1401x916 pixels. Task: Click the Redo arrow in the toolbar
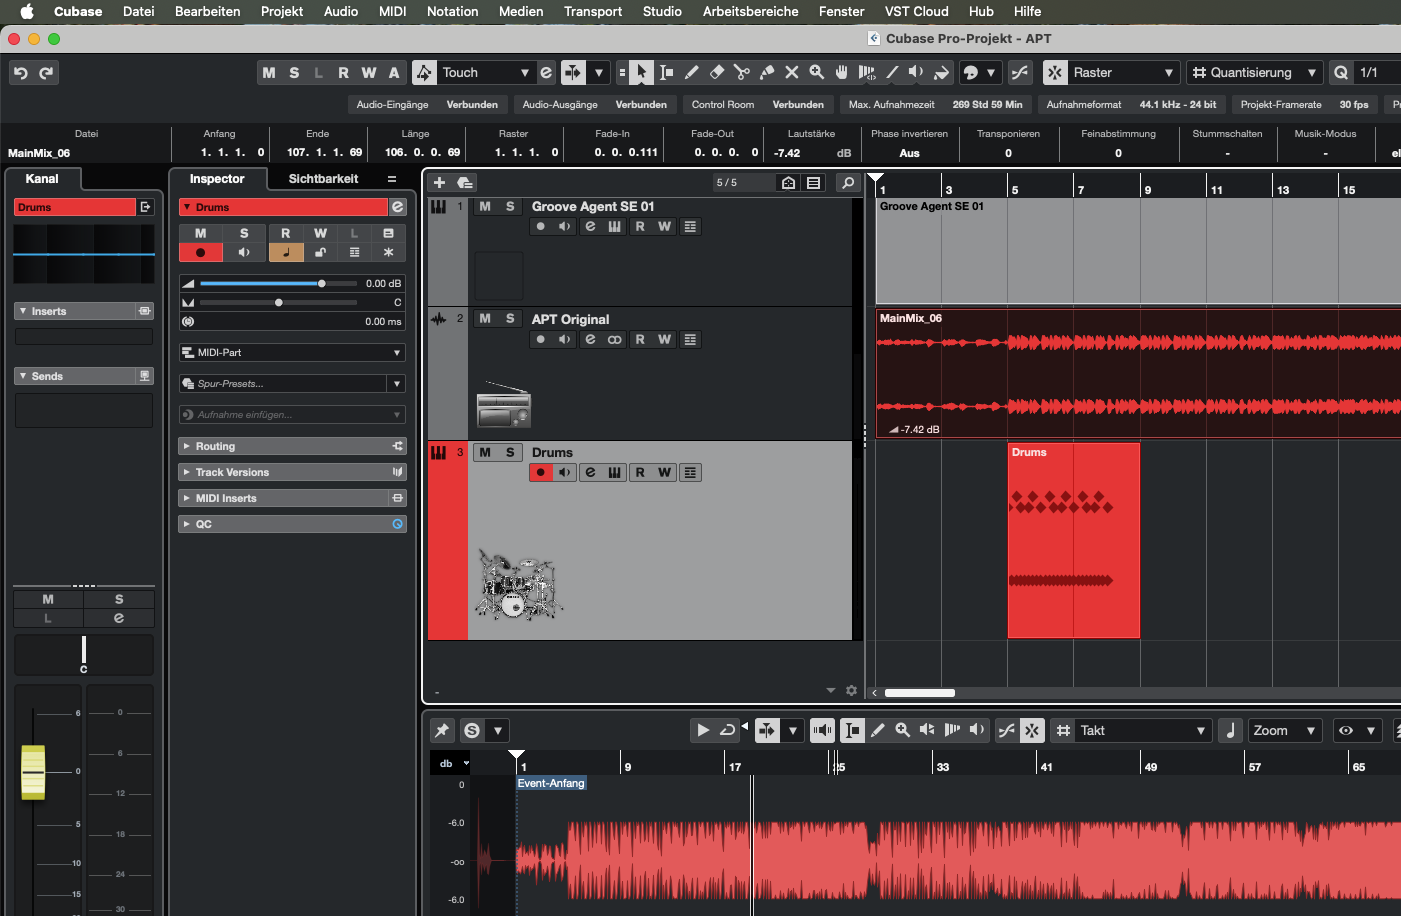pos(46,72)
